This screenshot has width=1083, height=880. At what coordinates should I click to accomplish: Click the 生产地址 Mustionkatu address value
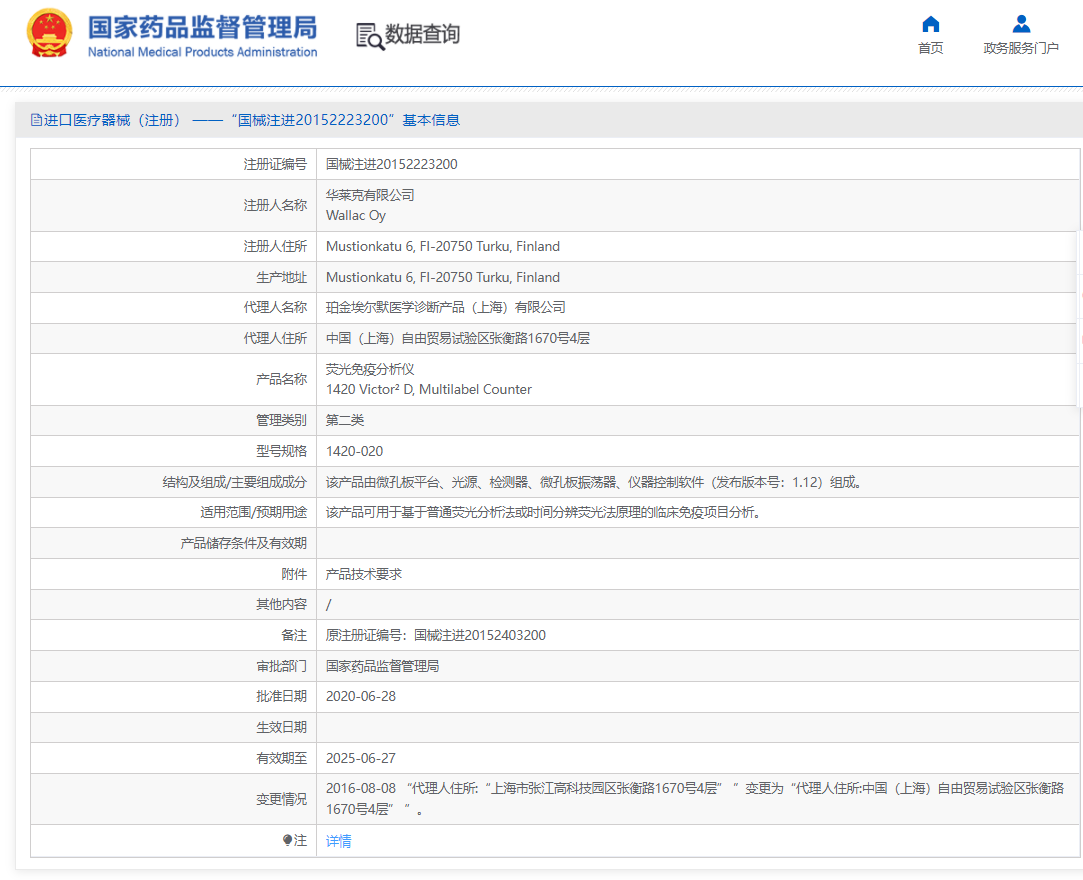(443, 278)
